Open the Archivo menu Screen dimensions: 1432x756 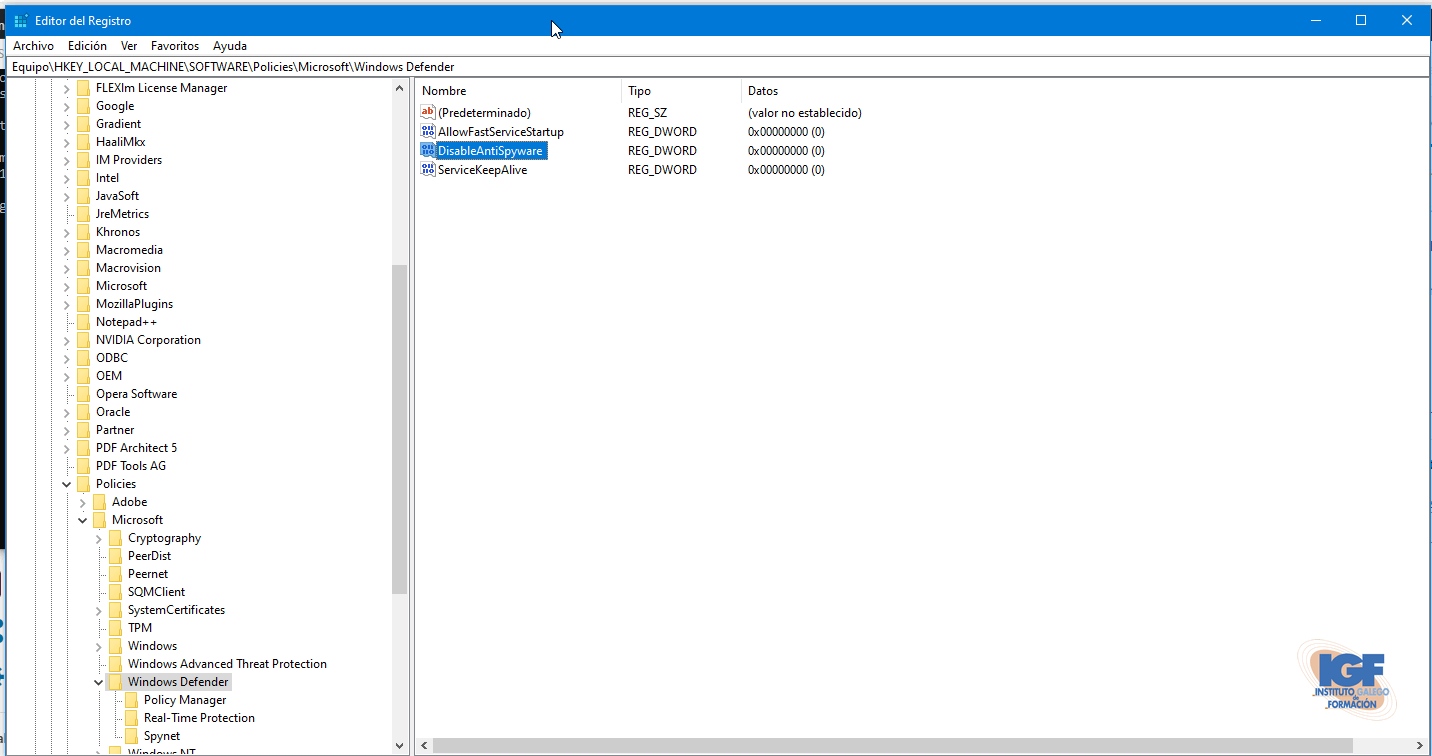pyautogui.click(x=34, y=46)
